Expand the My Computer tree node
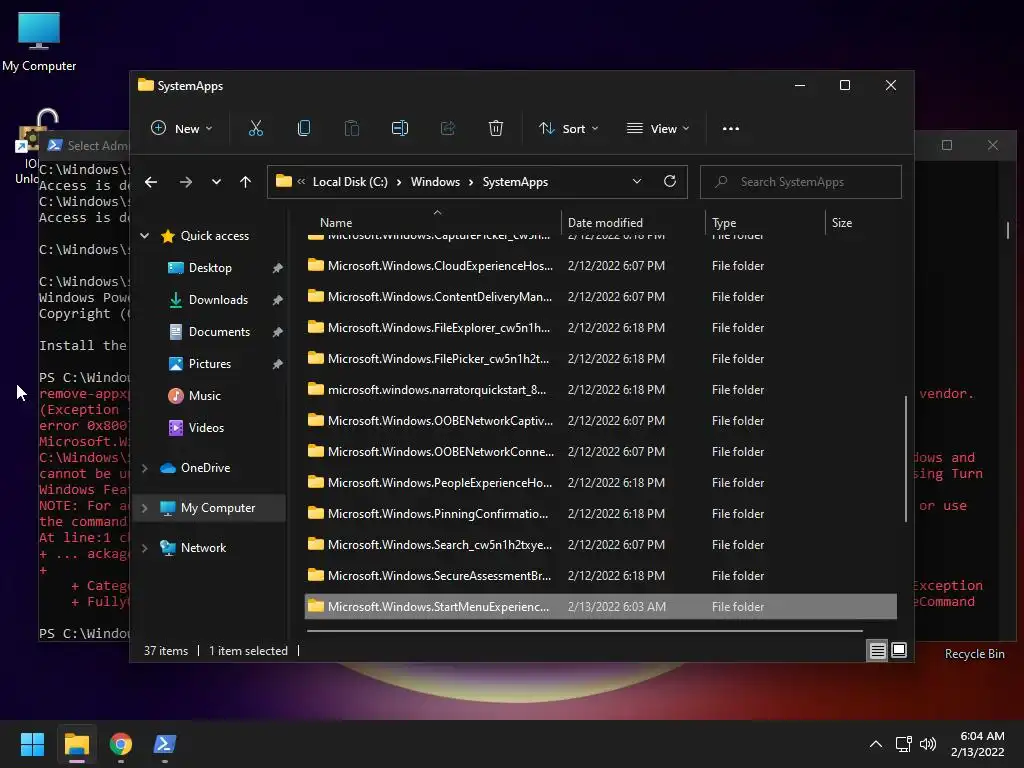The image size is (1024, 768). coord(145,508)
